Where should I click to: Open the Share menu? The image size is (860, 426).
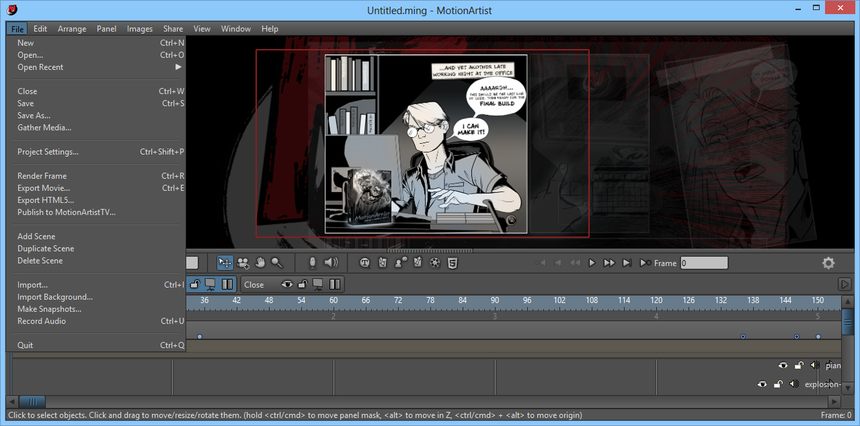pyautogui.click(x=173, y=29)
